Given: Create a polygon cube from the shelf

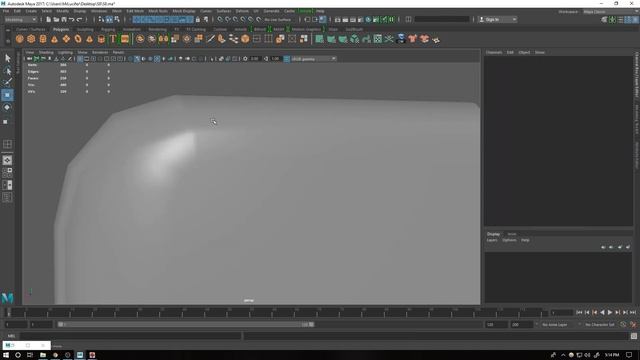Looking at the screenshot, I should 31,39.
